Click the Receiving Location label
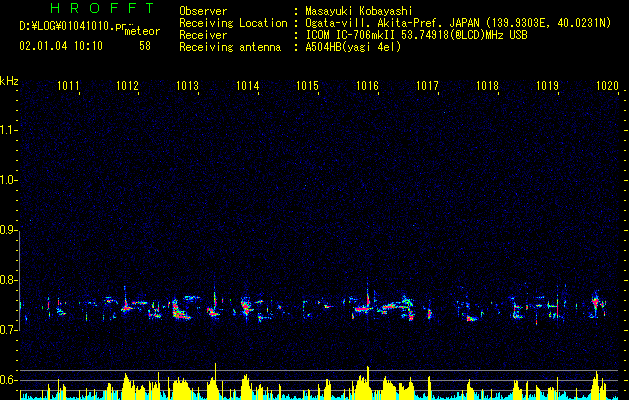Viewport: 629px width, 400px height. tap(233, 23)
